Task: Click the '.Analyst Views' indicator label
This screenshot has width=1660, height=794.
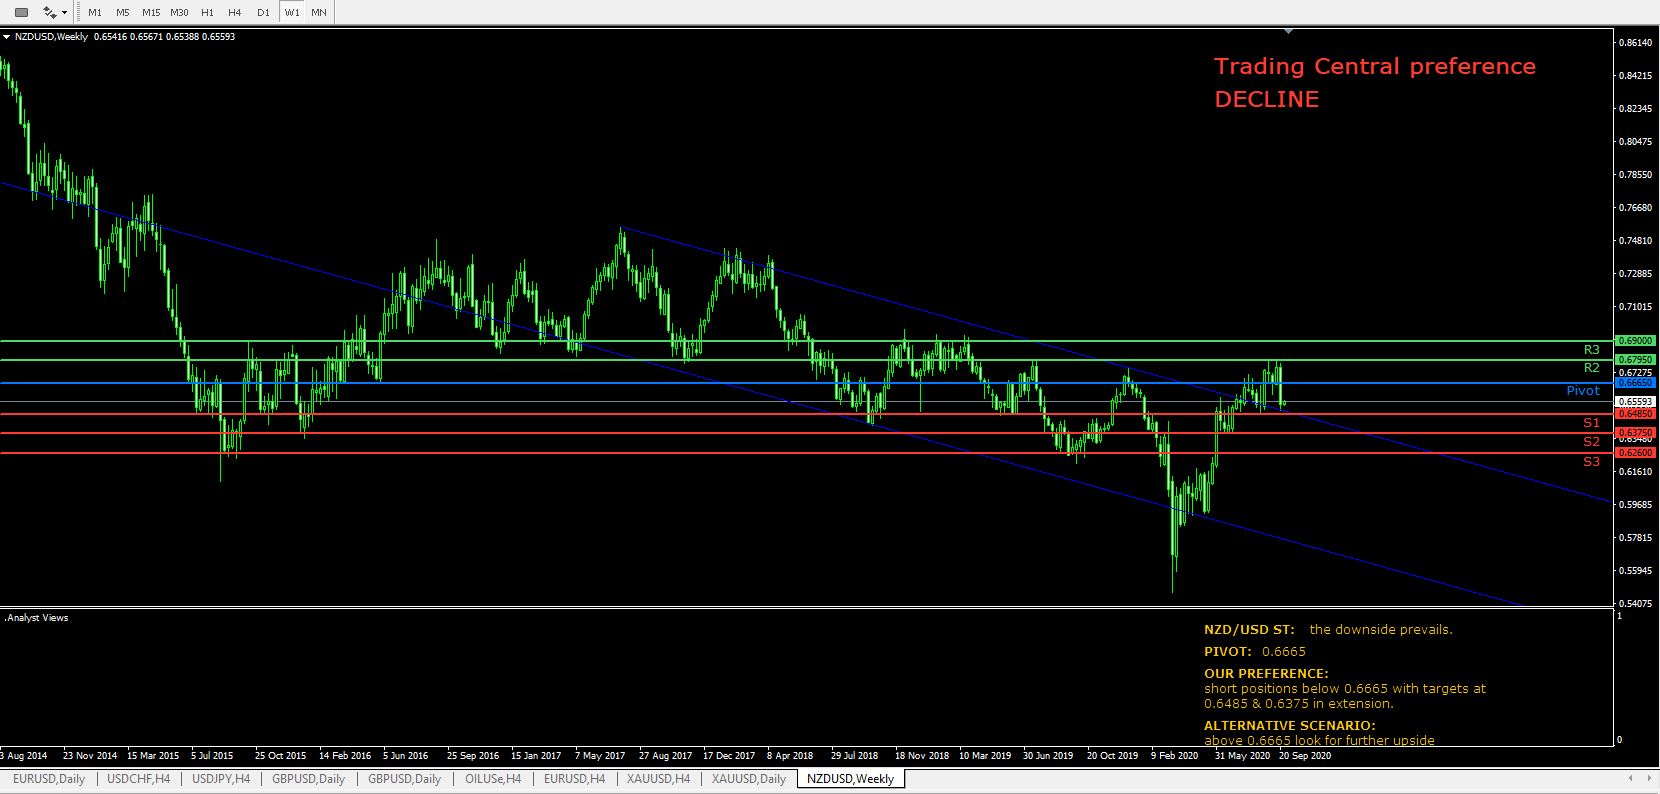Action: (37, 618)
